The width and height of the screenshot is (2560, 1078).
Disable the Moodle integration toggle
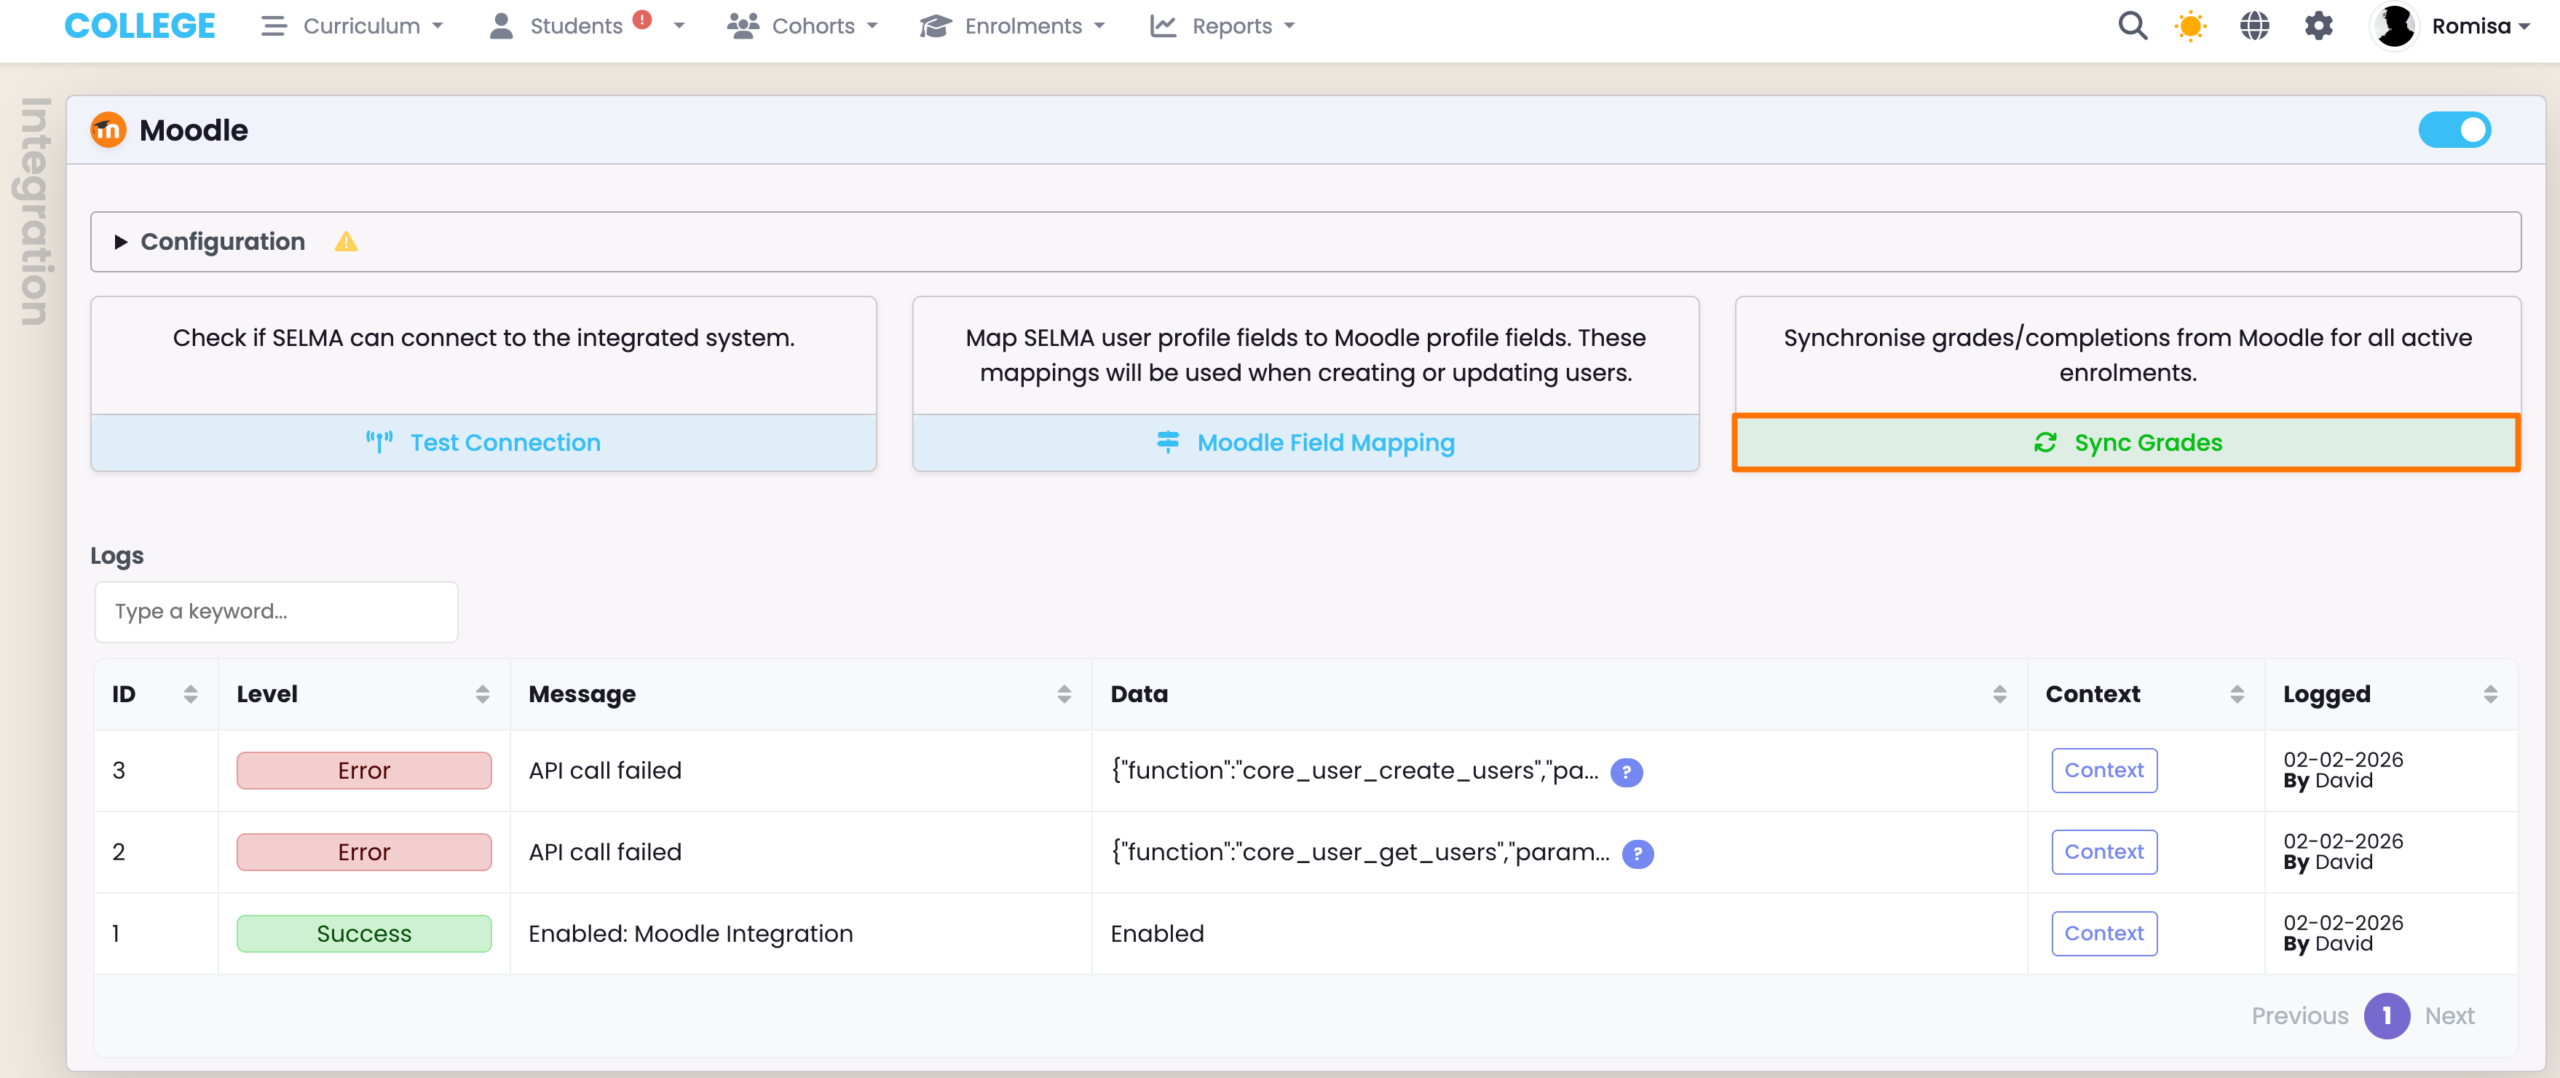(x=2454, y=130)
